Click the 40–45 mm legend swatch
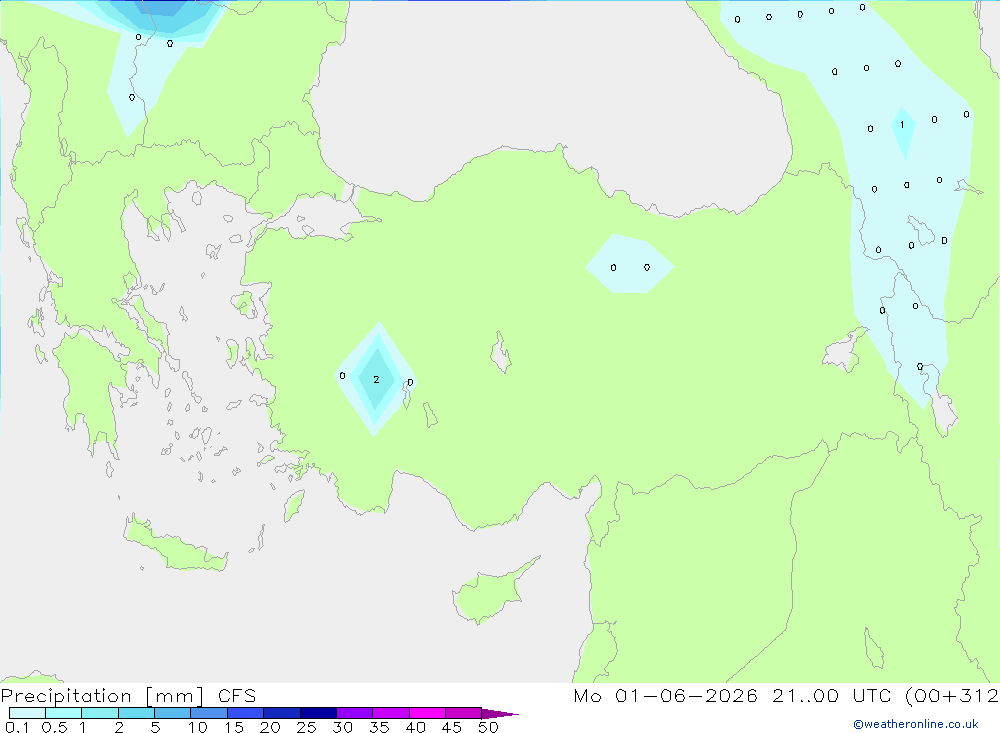 click(x=427, y=713)
